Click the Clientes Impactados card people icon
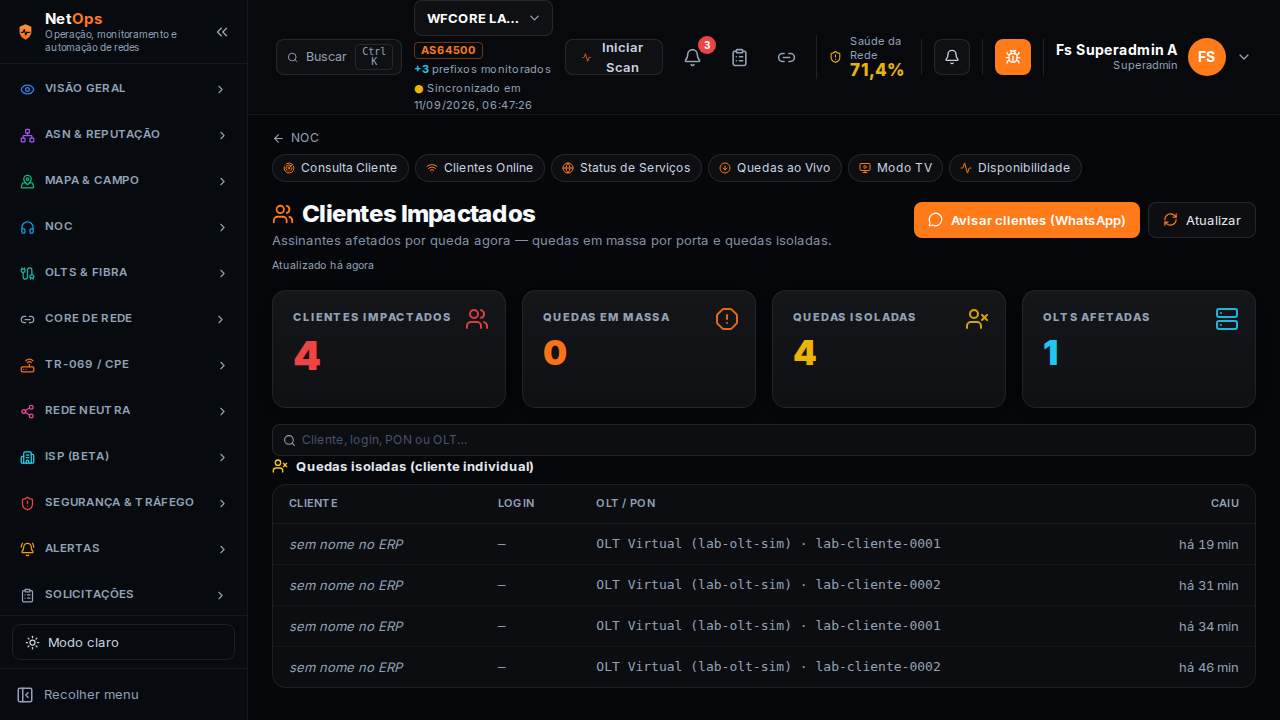Viewport: 1280px width, 720px height. [x=477, y=319]
